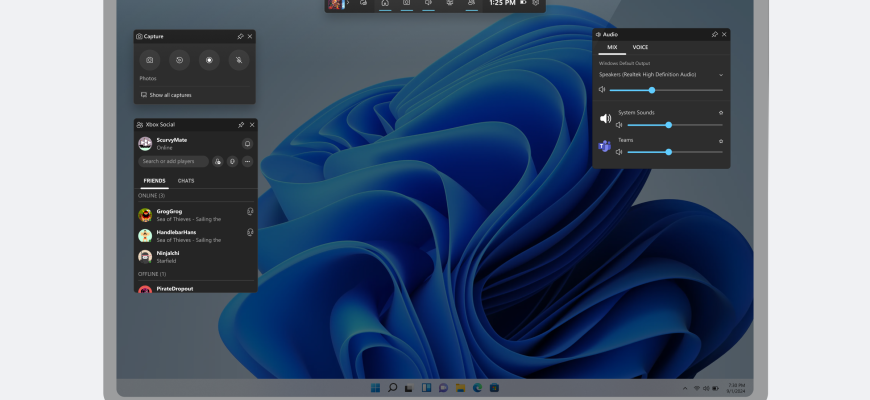This screenshot has height=400, width=870.
Task: Open Show all captures
Action: pyautogui.click(x=166, y=95)
